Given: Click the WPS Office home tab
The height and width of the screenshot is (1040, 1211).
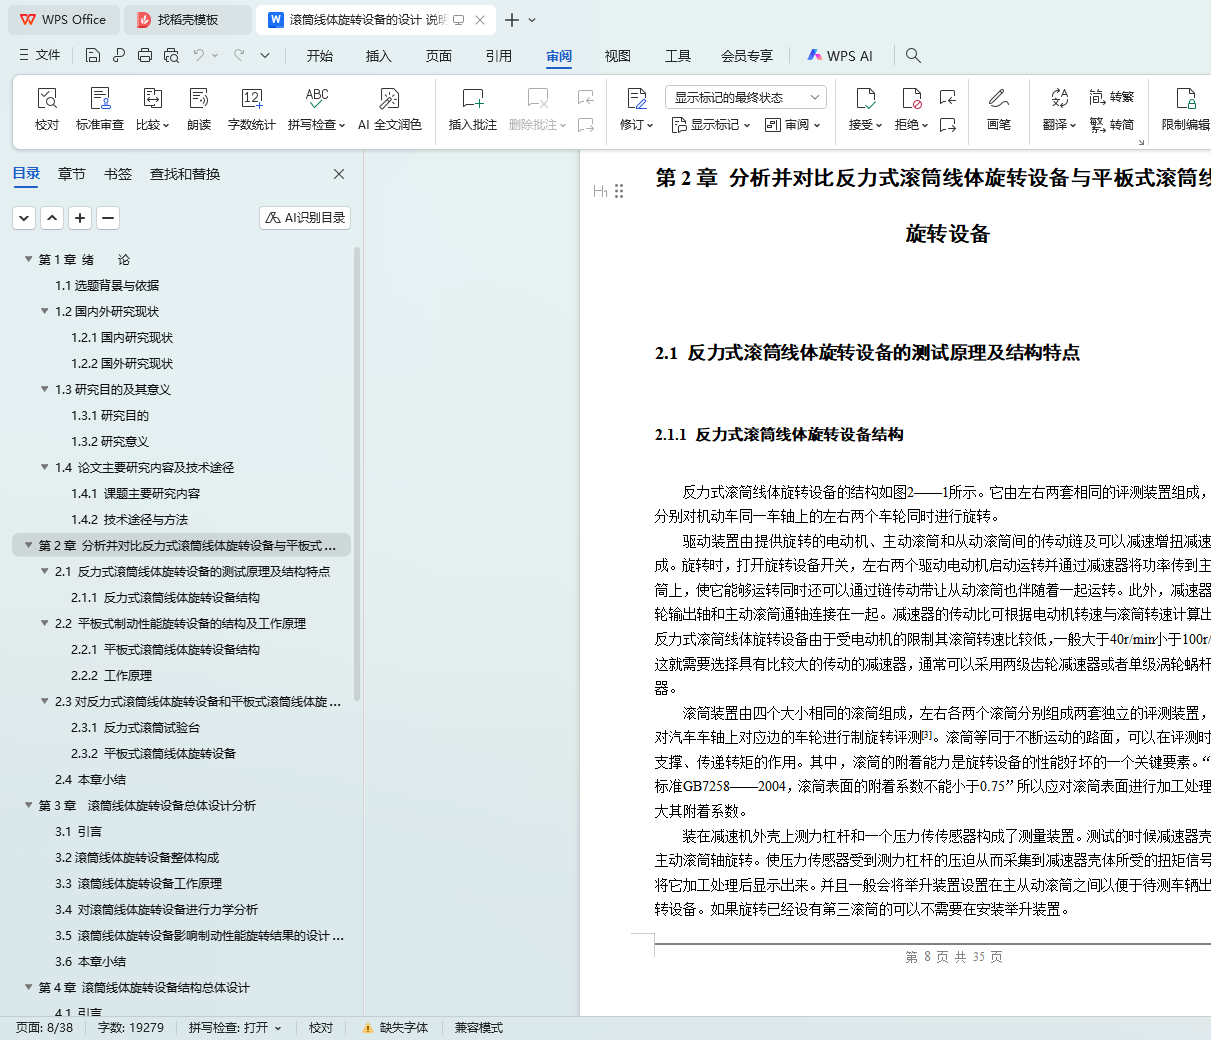Looking at the screenshot, I should 63,20.
